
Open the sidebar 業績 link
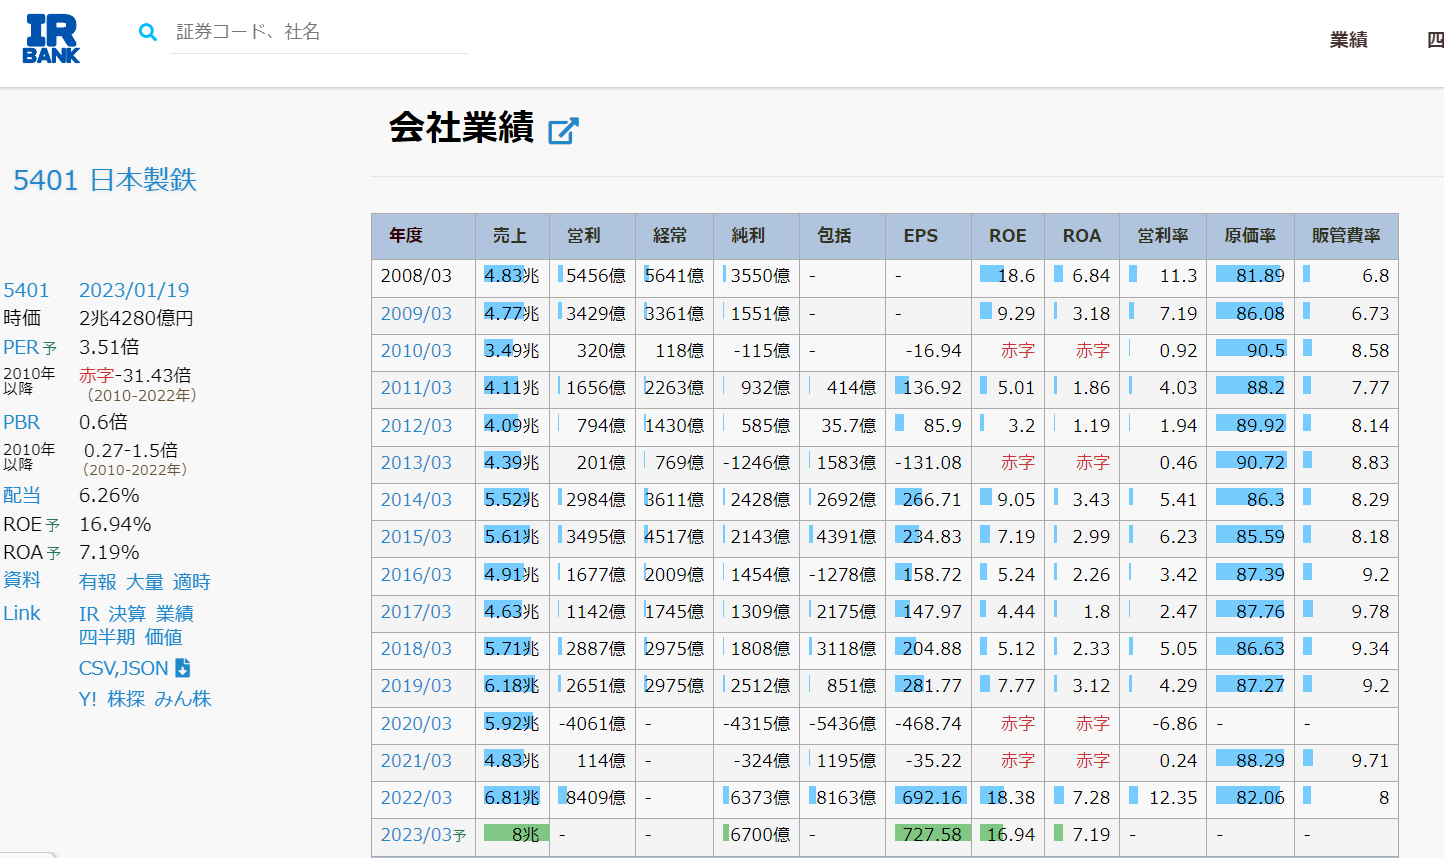(x=175, y=614)
